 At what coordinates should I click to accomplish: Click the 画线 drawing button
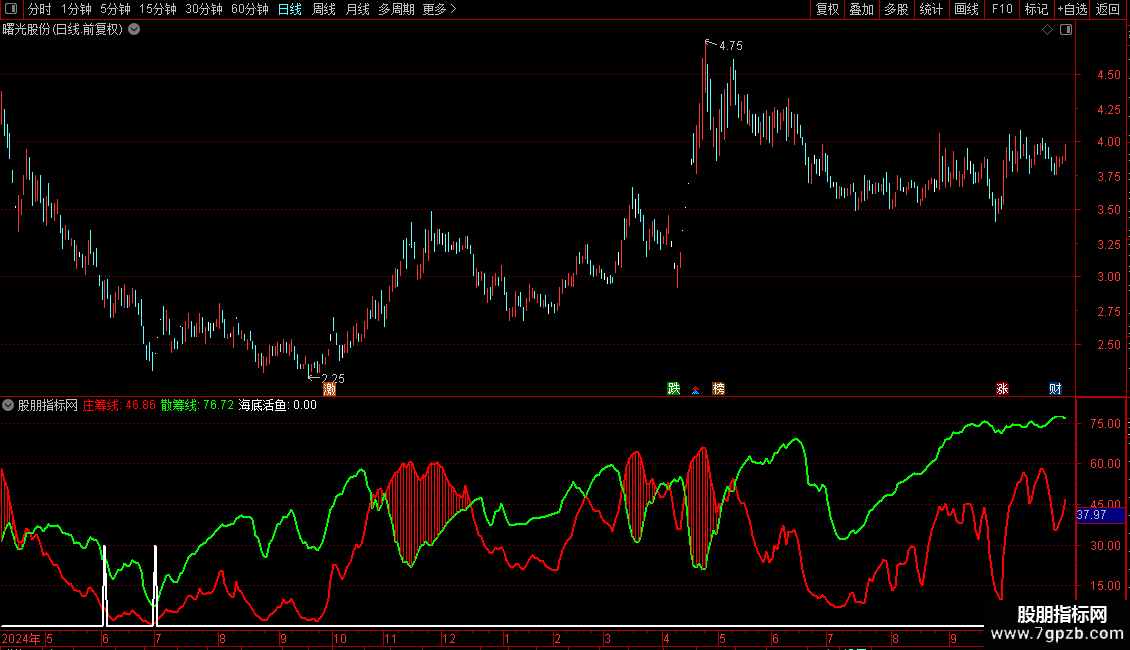966,9
